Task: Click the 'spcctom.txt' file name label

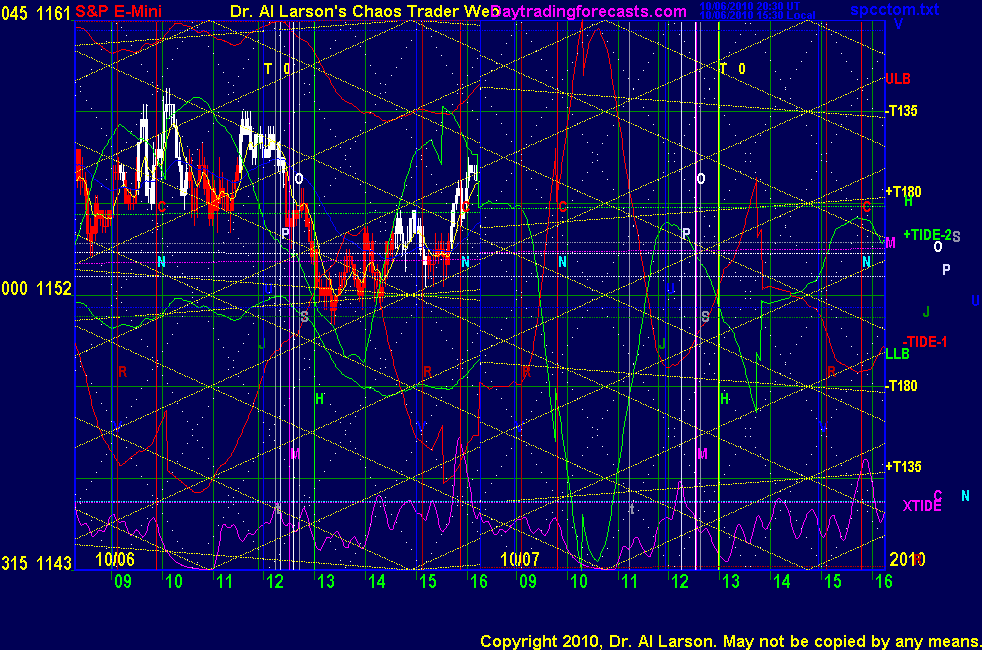Action: 894,9
